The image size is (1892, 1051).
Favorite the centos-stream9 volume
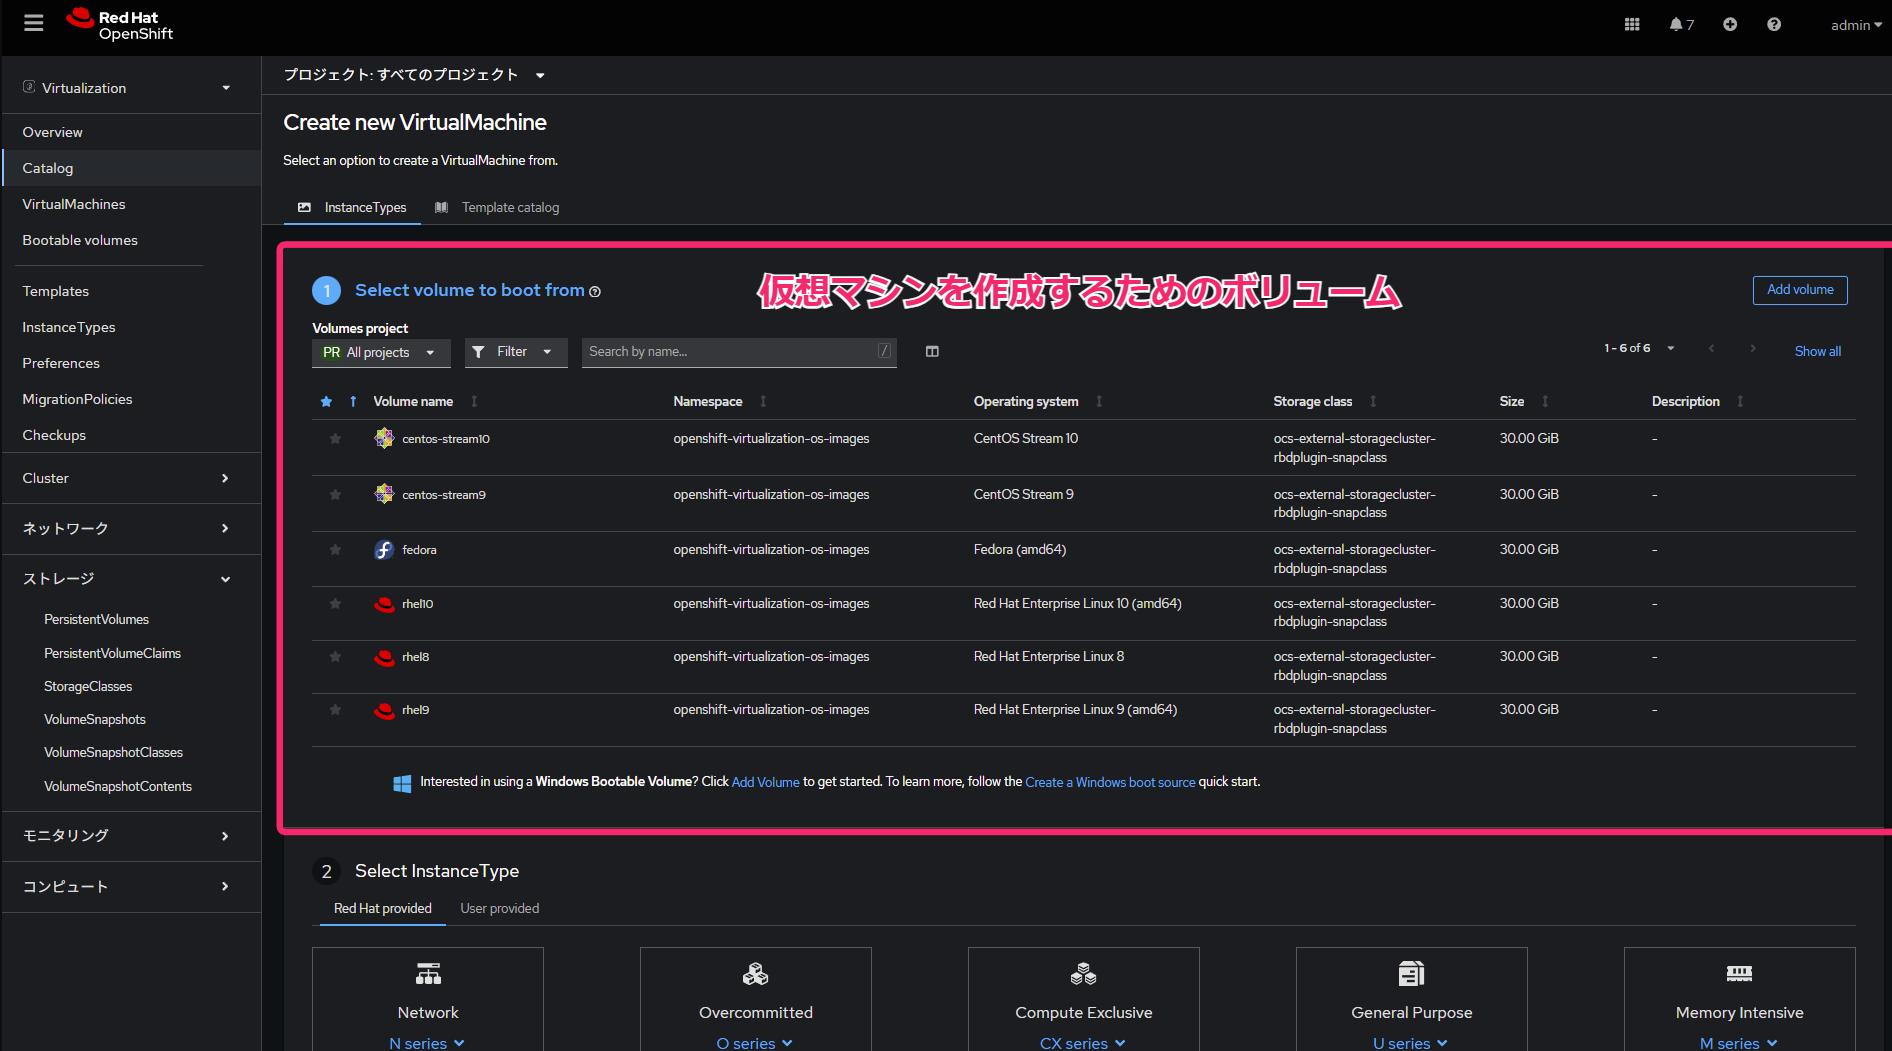[x=335, y=495]
